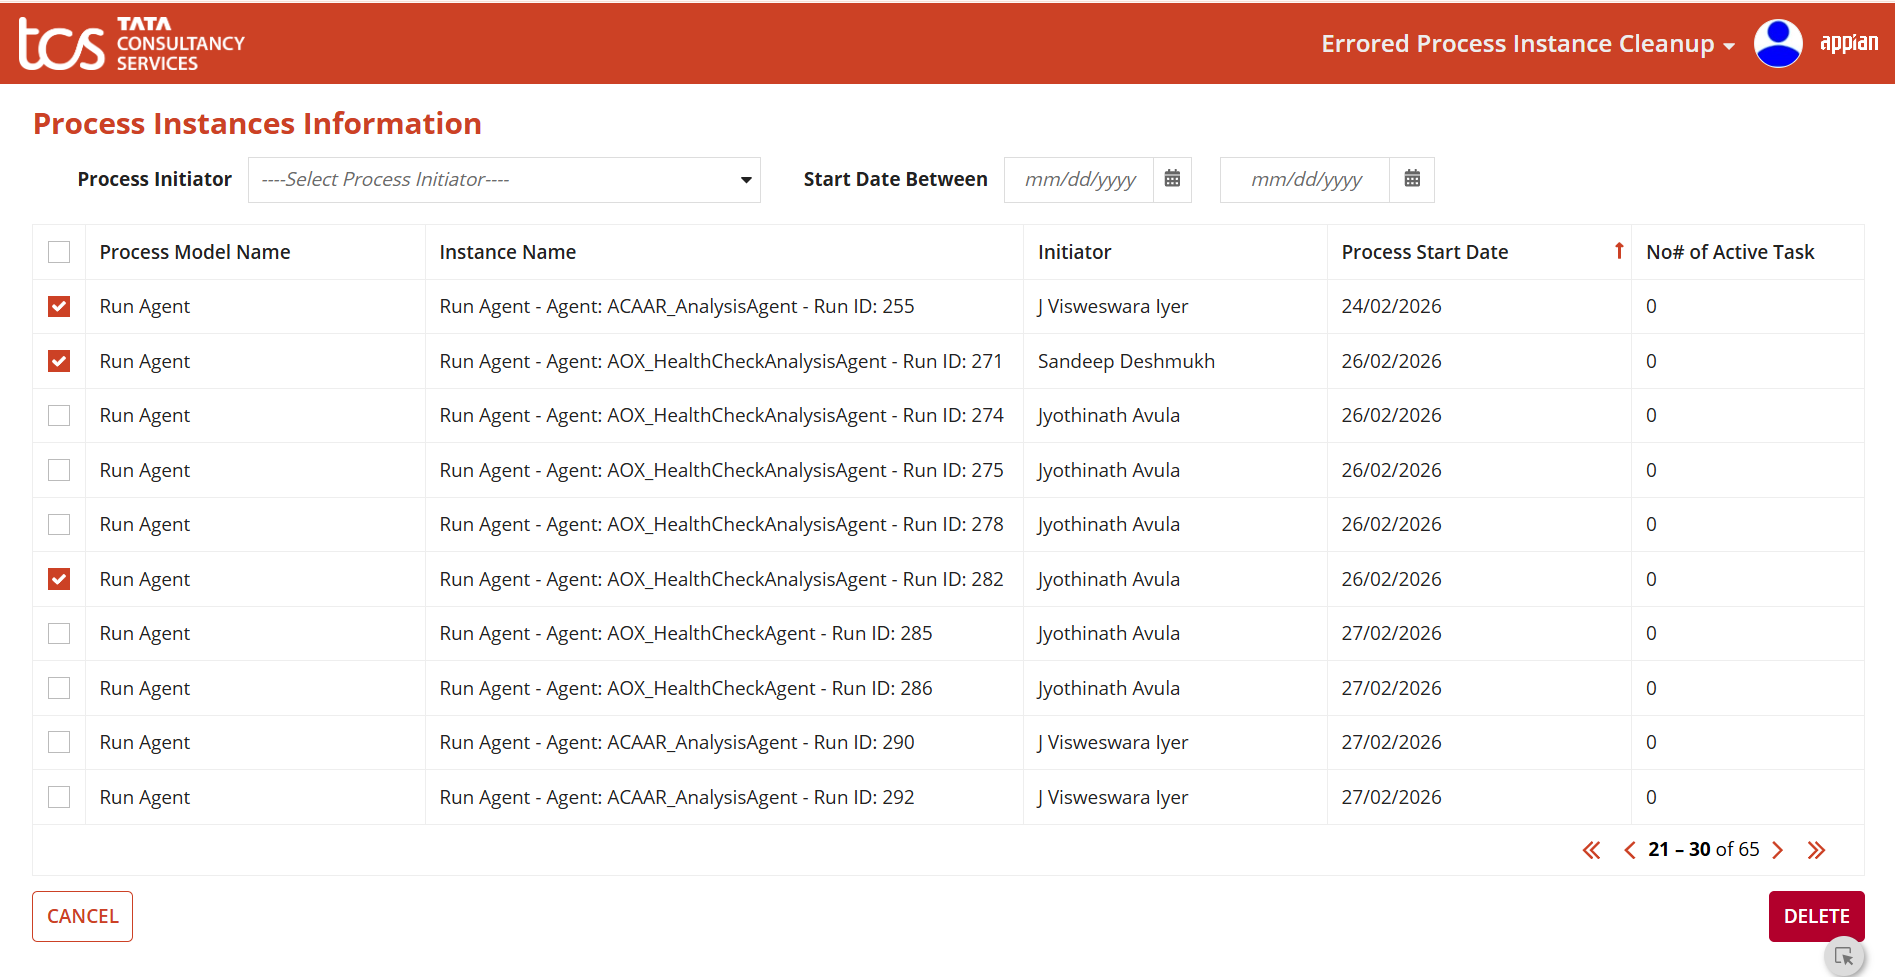Click the sort arrow on Process Start Date
The image size is (1895, 977).
pos(1618,251)
